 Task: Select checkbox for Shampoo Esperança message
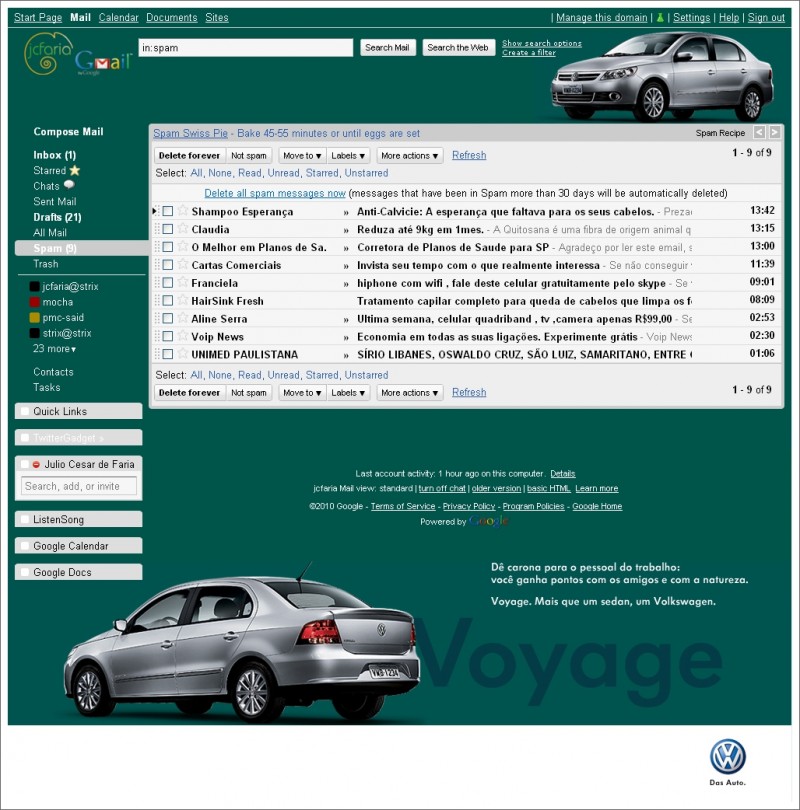(x=168, y=211)
